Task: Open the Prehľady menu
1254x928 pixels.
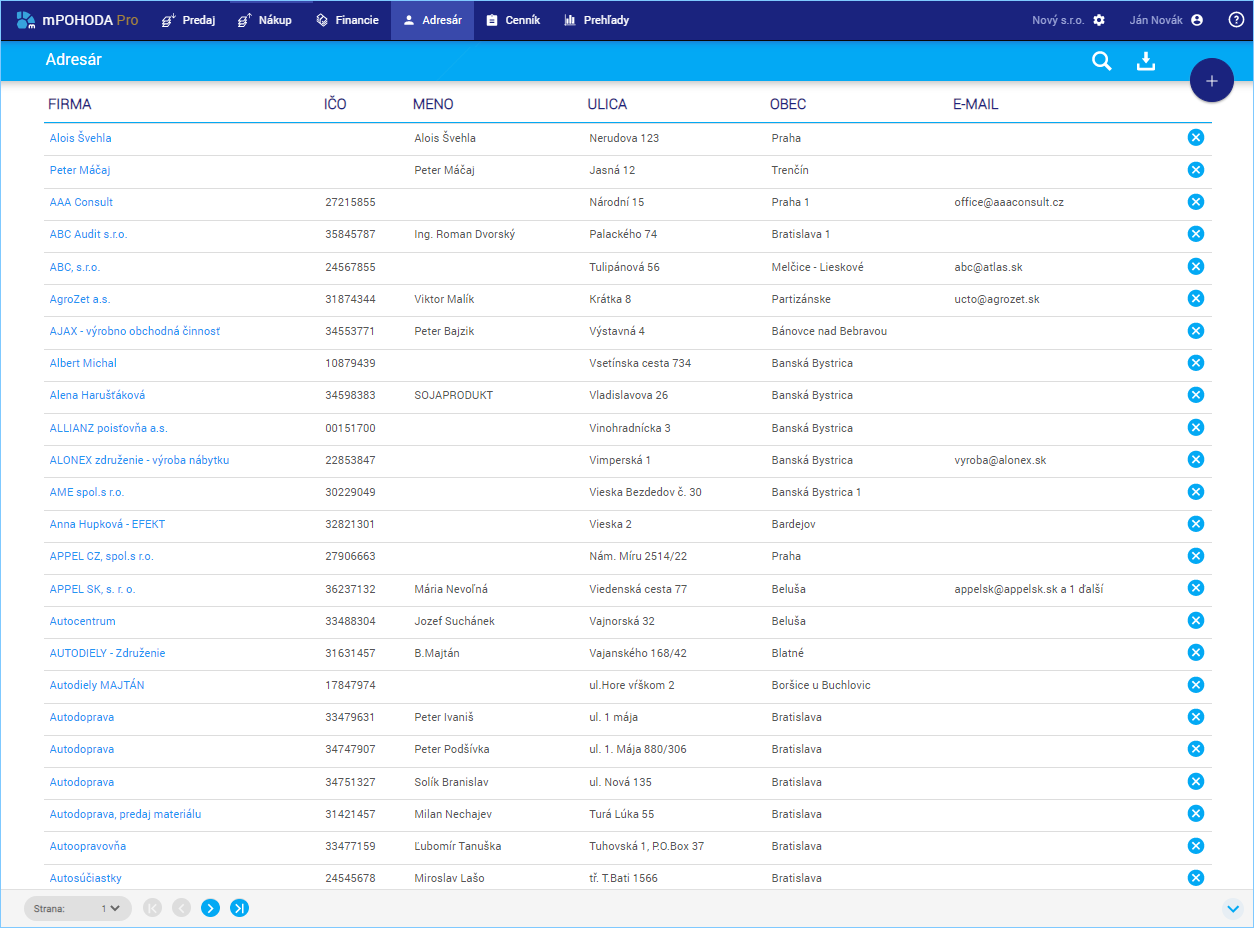Action: pyautogui.click(x=597, y=20)
